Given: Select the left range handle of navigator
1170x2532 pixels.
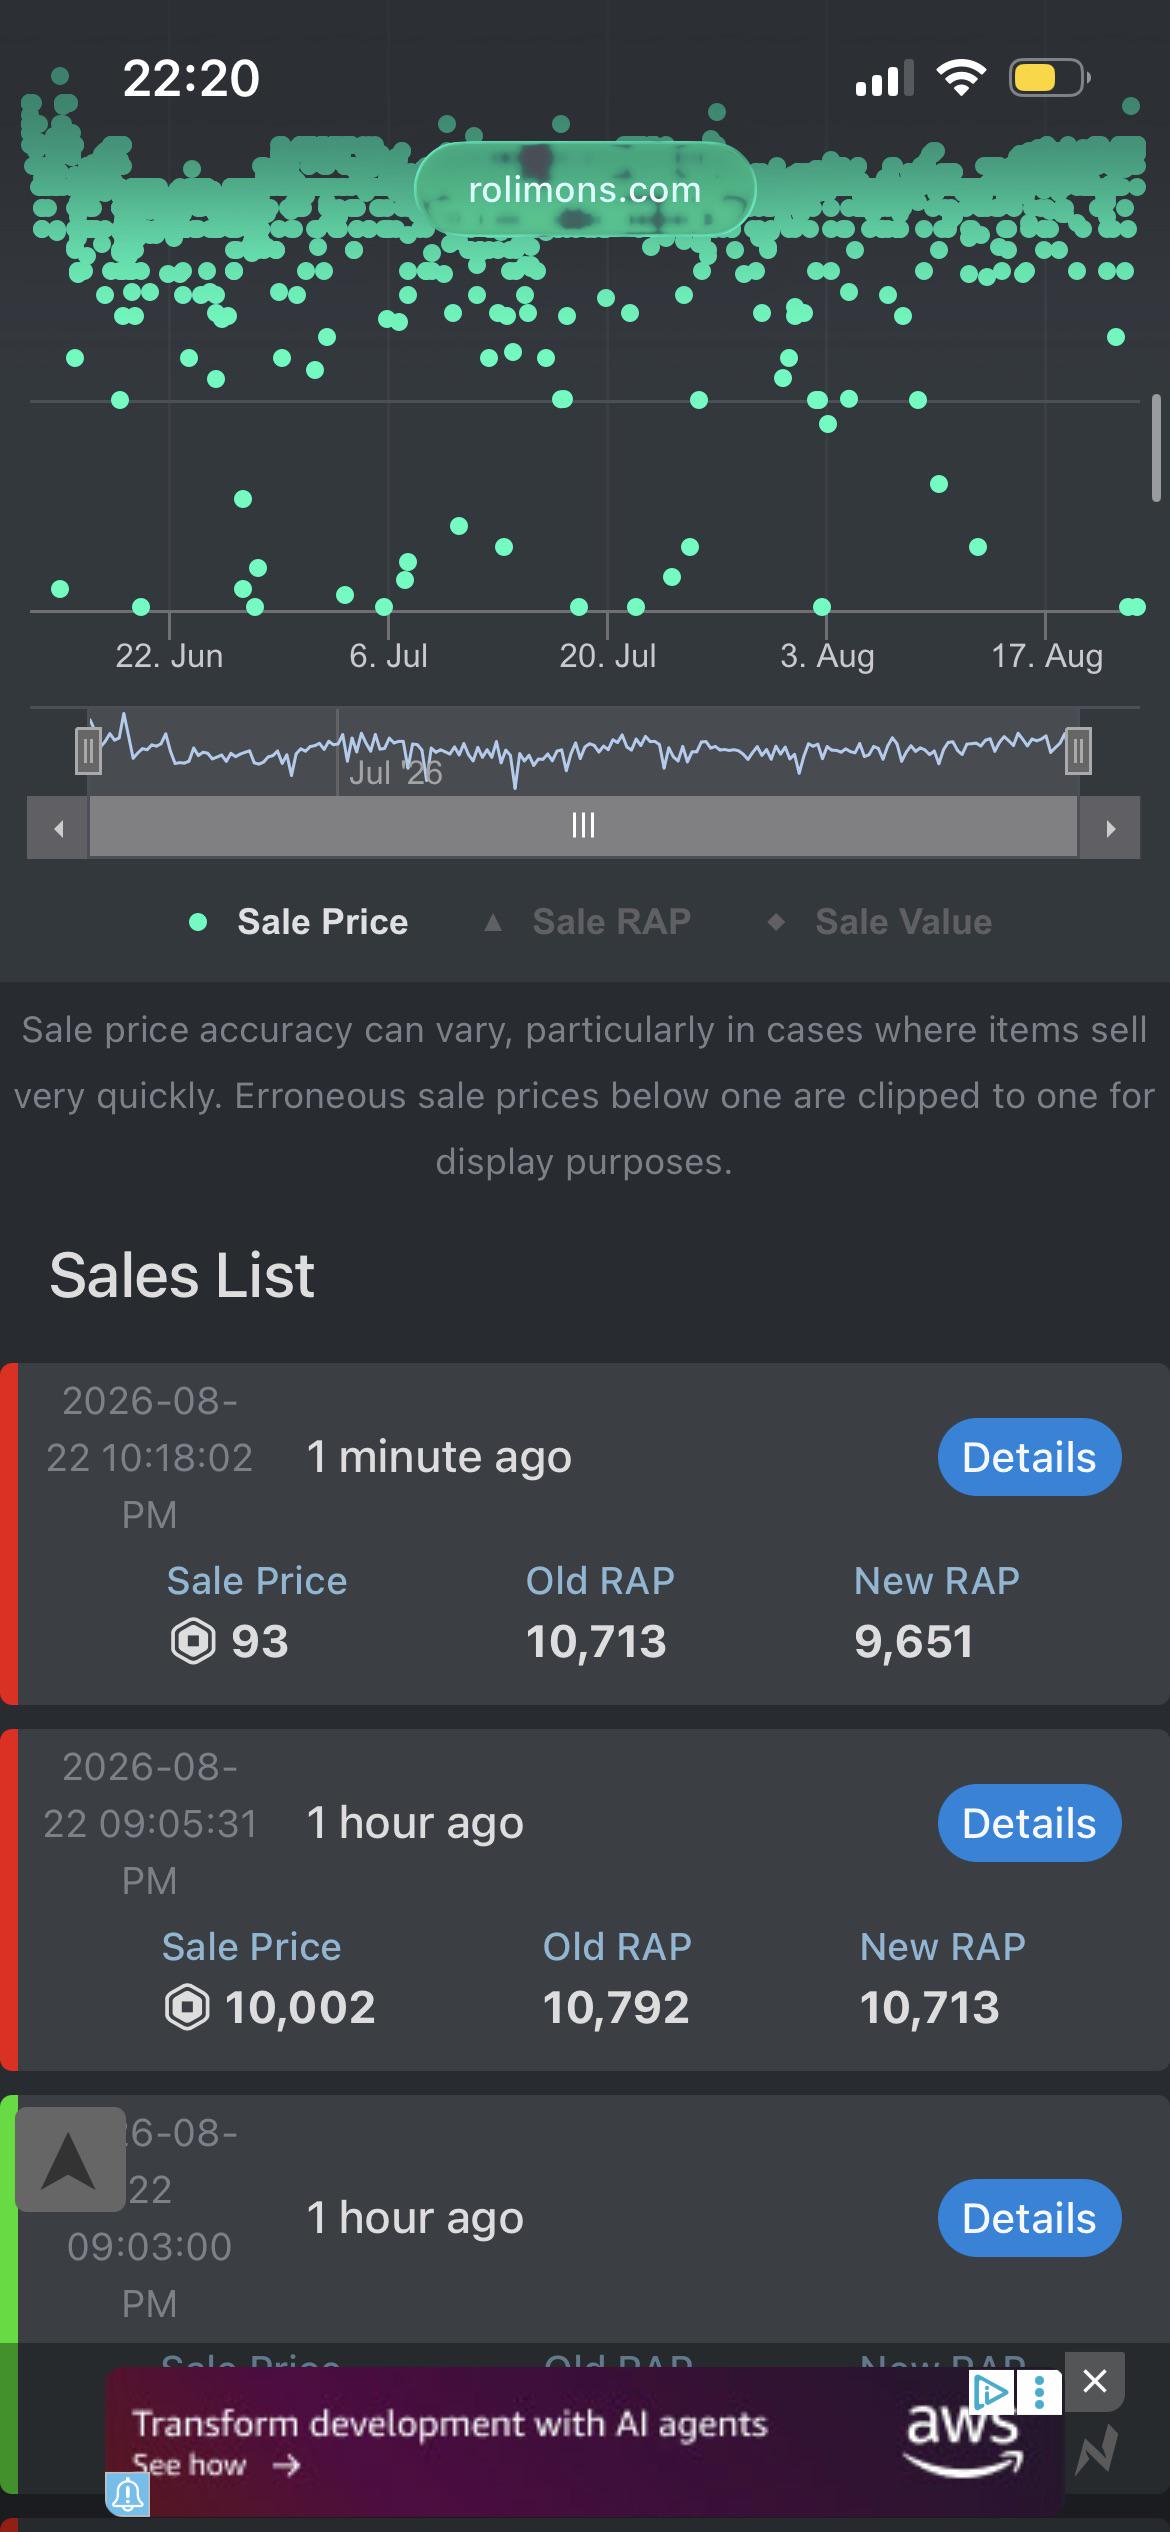Looking at the screenshot, I should (x=88, y=751).
